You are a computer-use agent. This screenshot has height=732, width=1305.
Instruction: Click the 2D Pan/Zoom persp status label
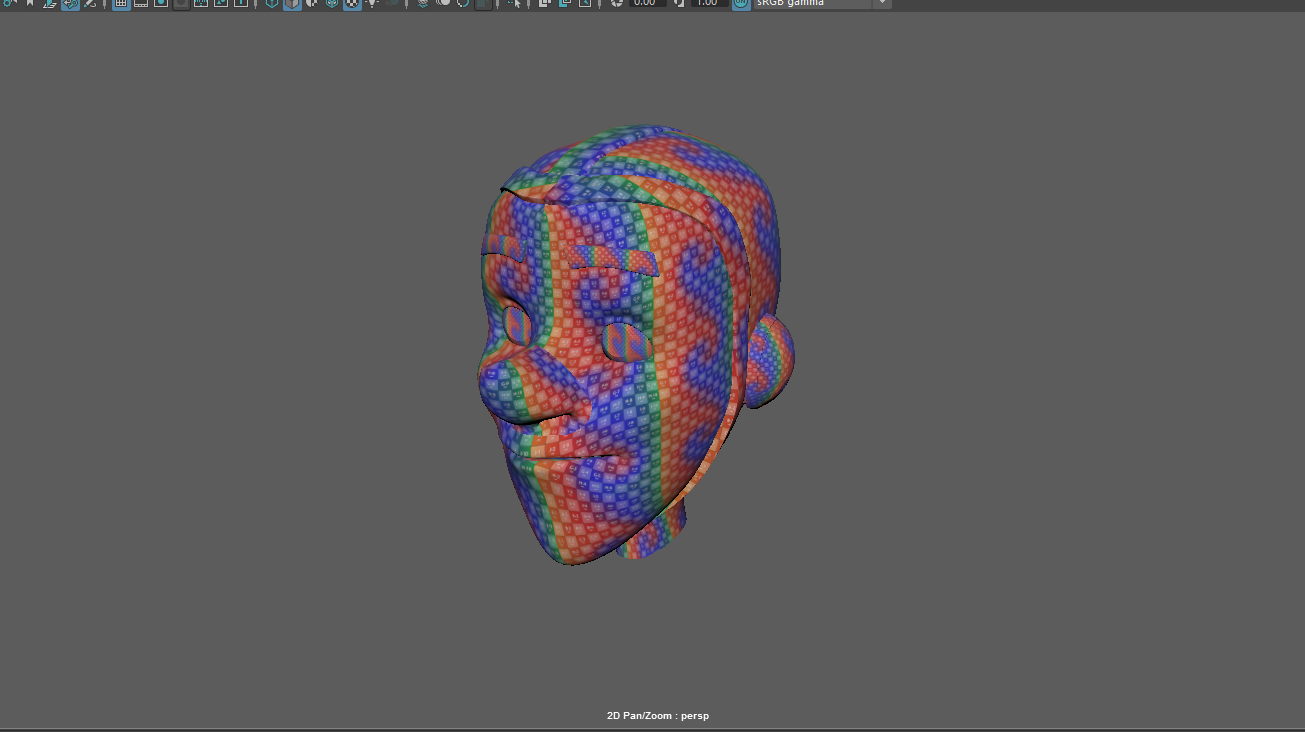point(657,715)
